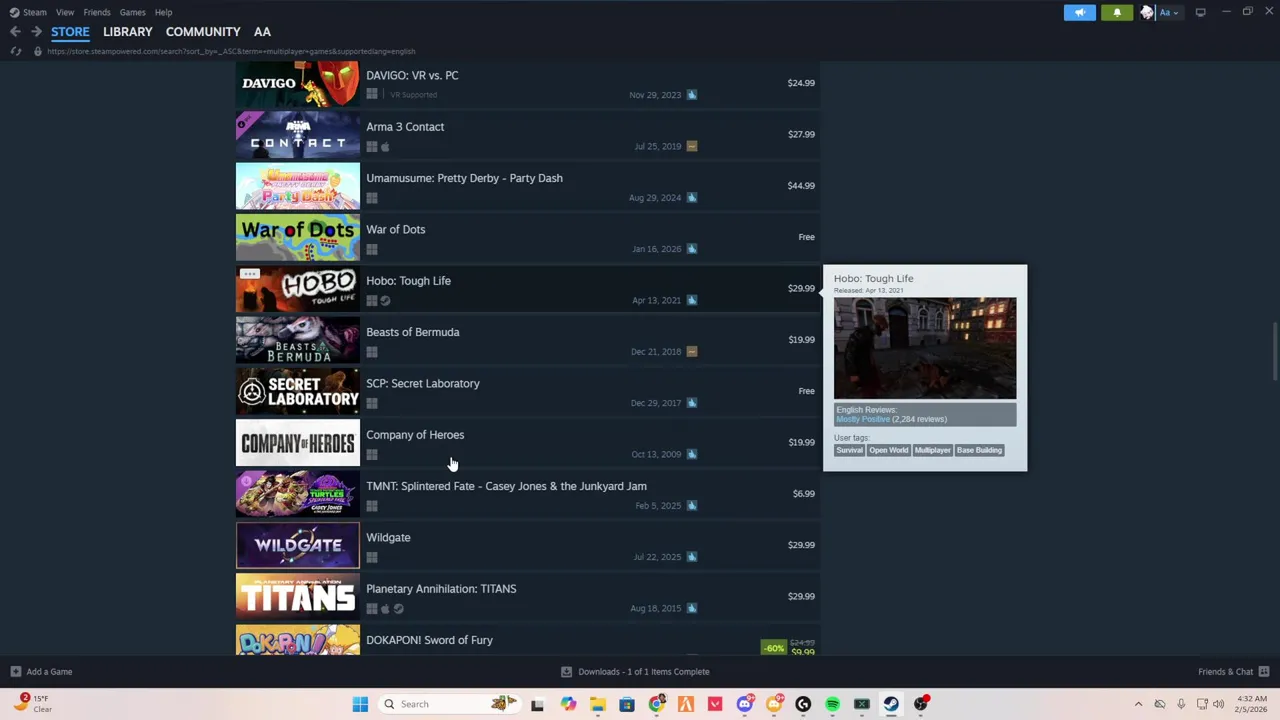Show hidden tray icons chevron
Image resolution: width=1280 pixels, height=720 pixels.
(x=1138, y=704)
